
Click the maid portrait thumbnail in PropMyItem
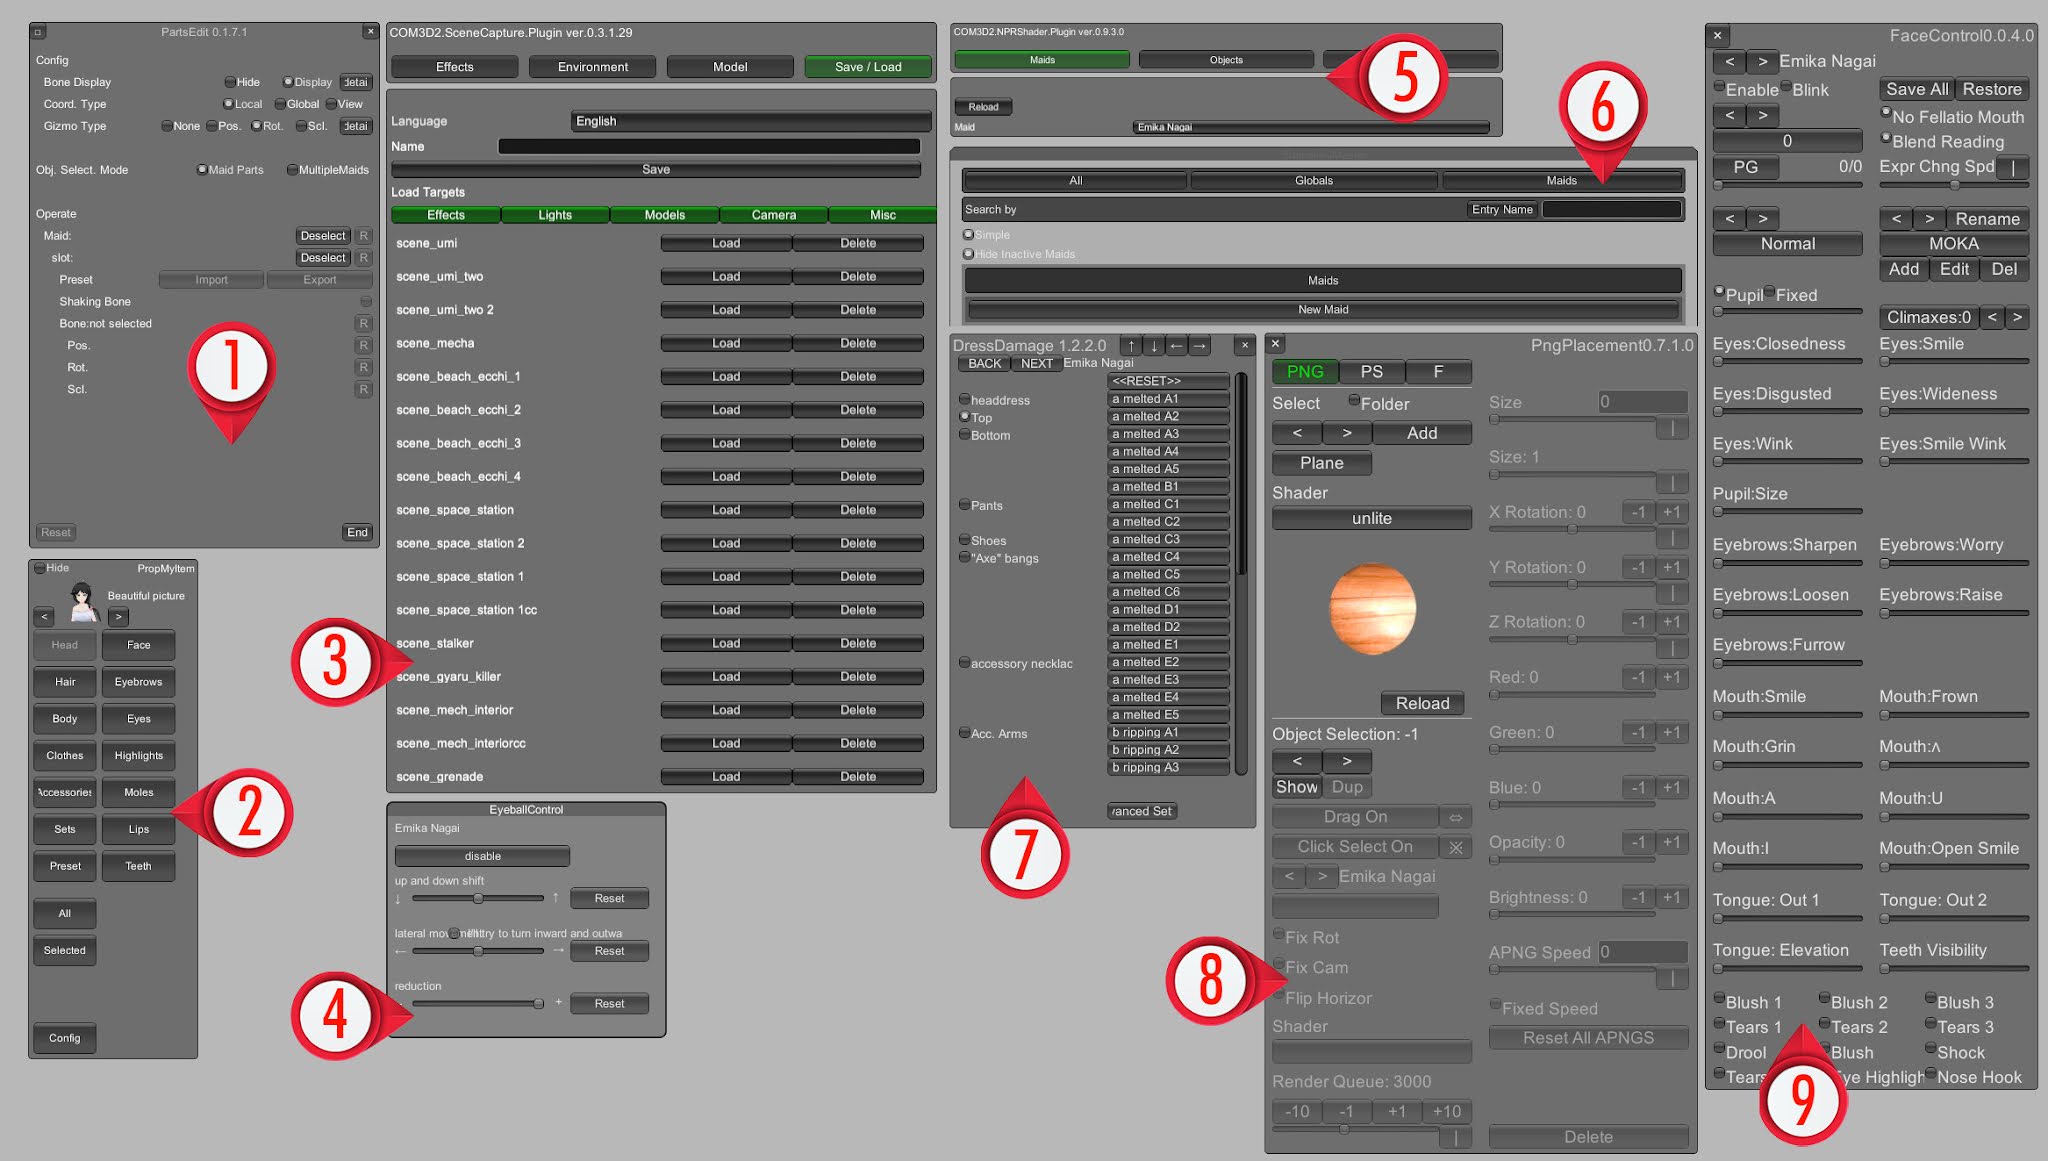point(82,601)
